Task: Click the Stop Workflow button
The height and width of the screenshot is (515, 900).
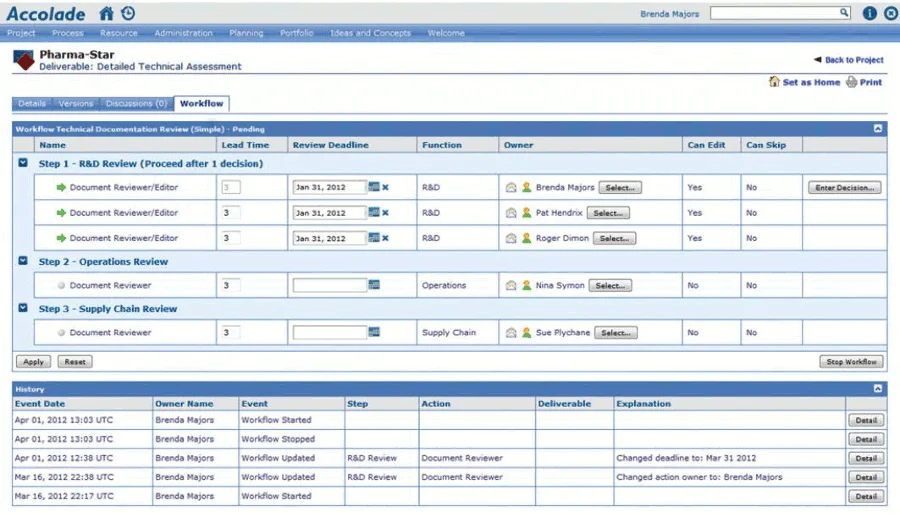Action: (x=851, y=362)
